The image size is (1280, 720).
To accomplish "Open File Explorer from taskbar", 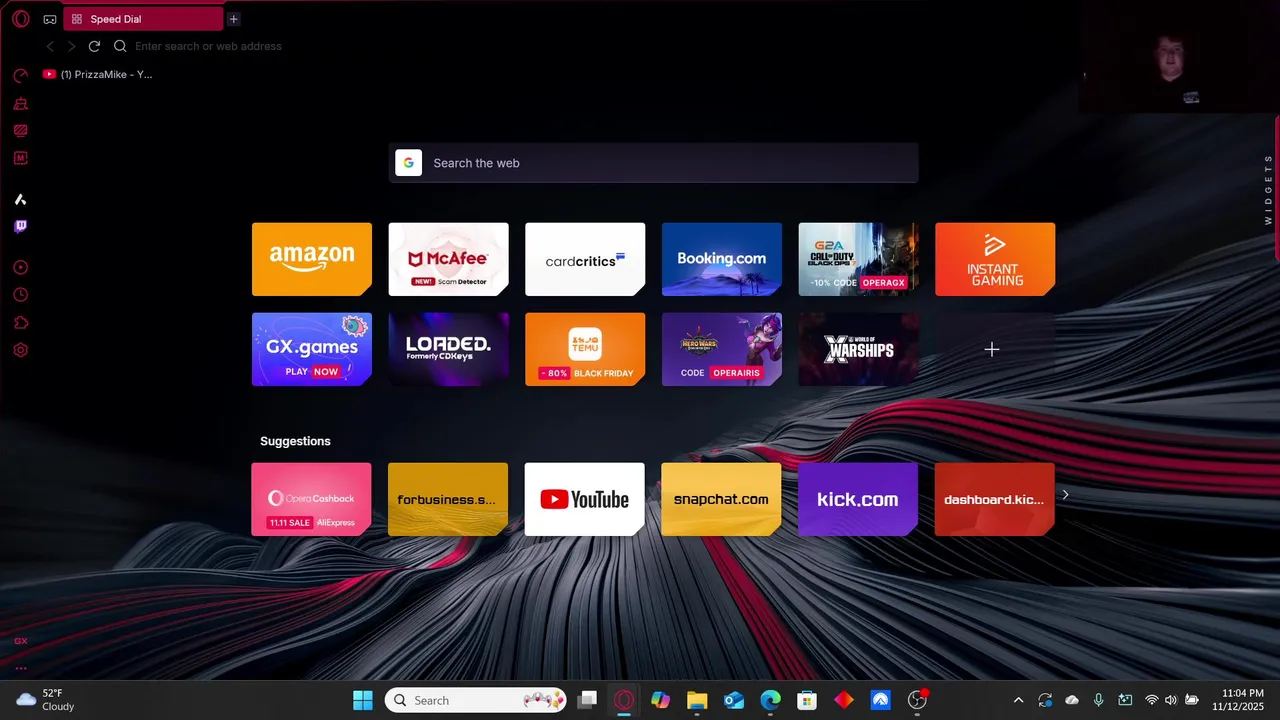I will coord(697,700).
